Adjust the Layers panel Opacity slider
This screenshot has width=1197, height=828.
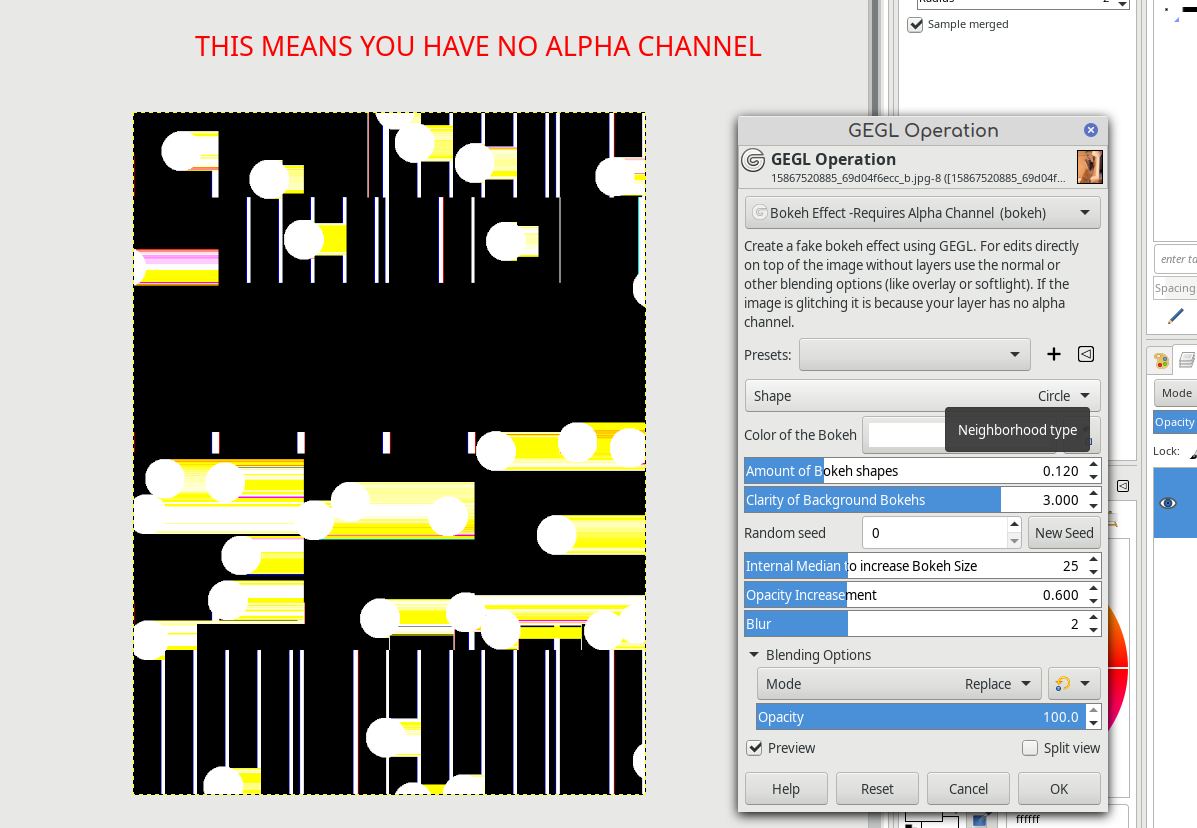coord(1176,422)
